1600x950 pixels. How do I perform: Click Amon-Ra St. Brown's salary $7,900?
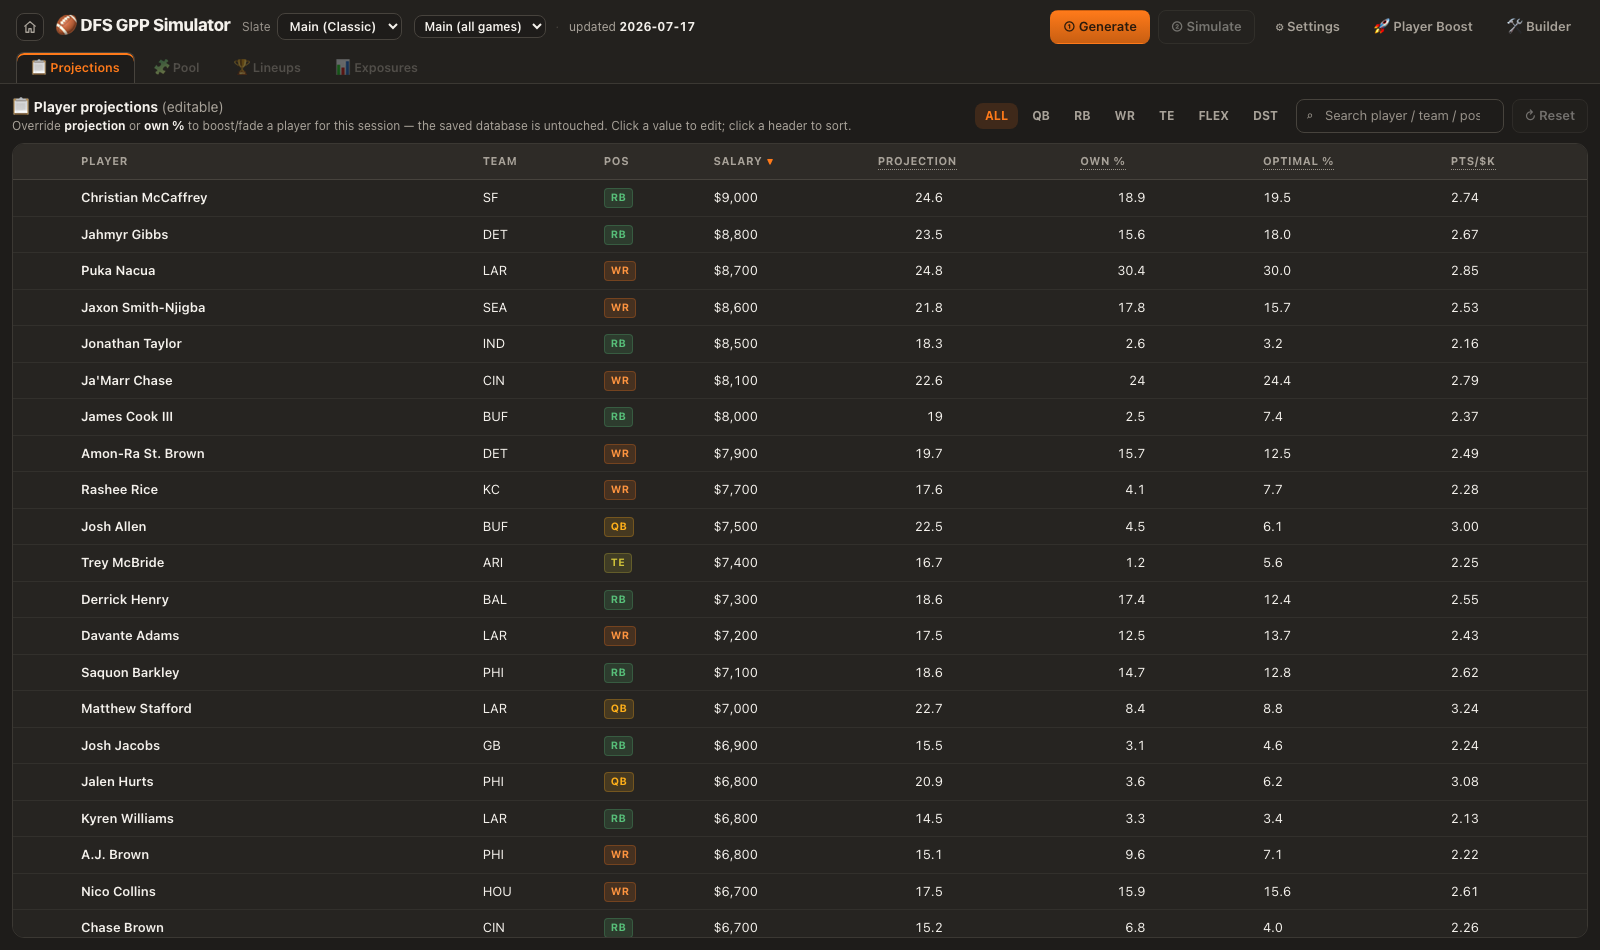coord(735,454)
